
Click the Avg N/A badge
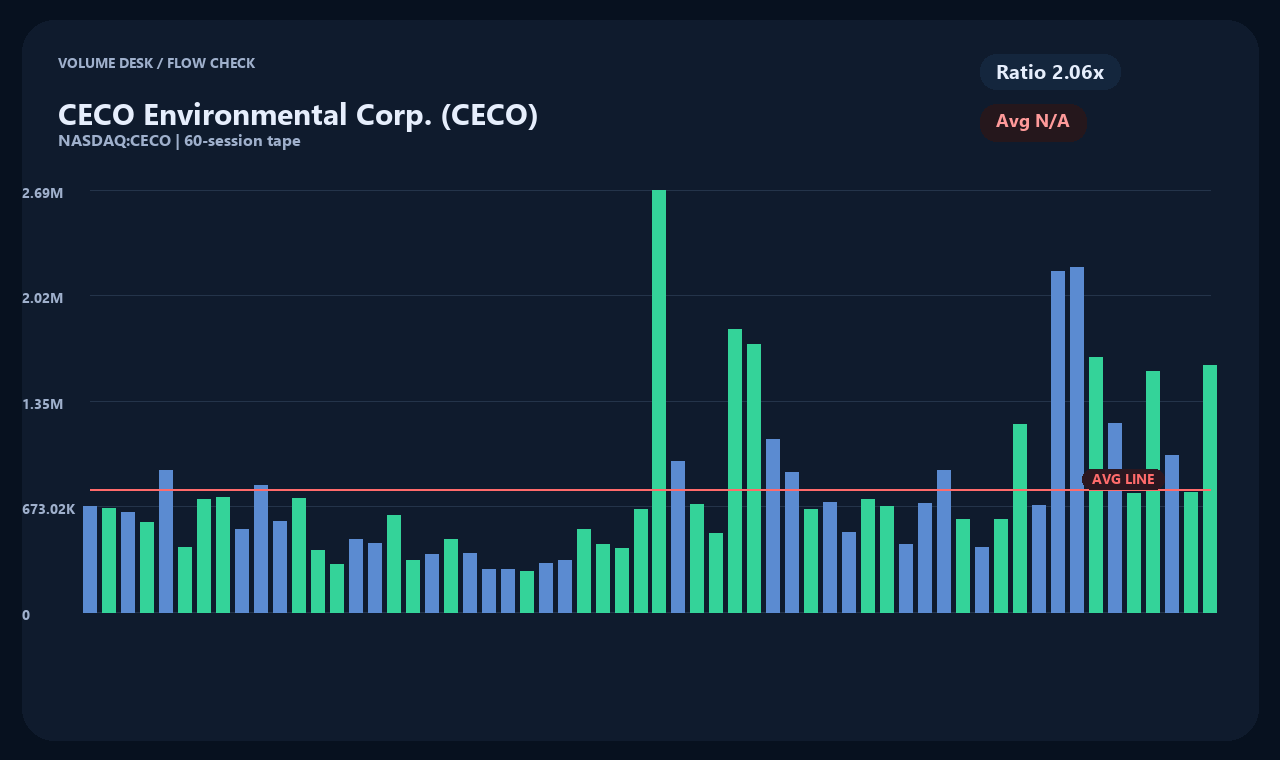[1033, 122]
